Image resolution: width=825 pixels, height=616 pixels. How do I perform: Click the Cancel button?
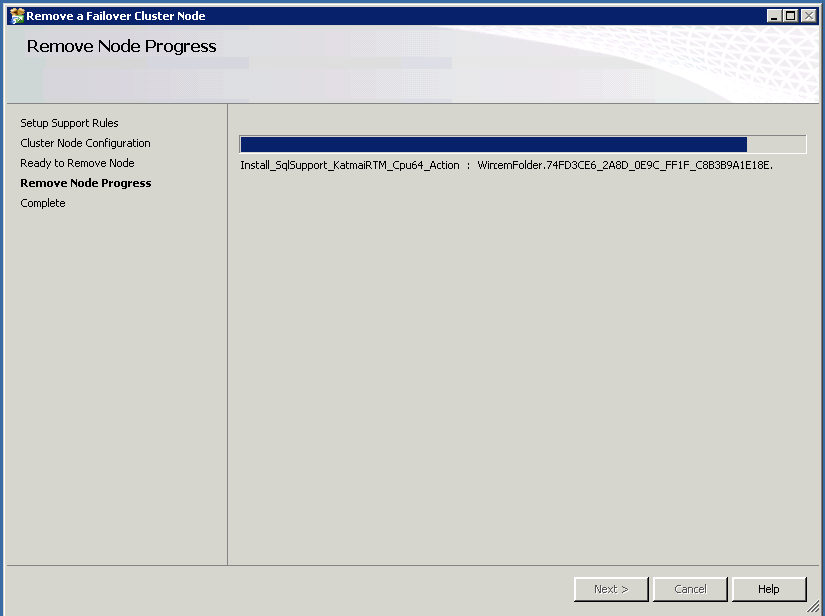coord(690,589)
